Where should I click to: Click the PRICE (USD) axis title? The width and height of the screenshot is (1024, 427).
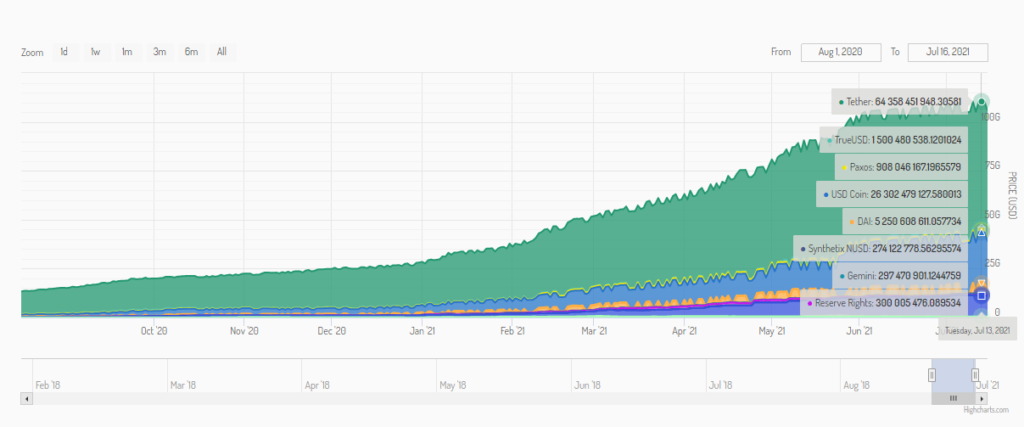pos(1012,195)
